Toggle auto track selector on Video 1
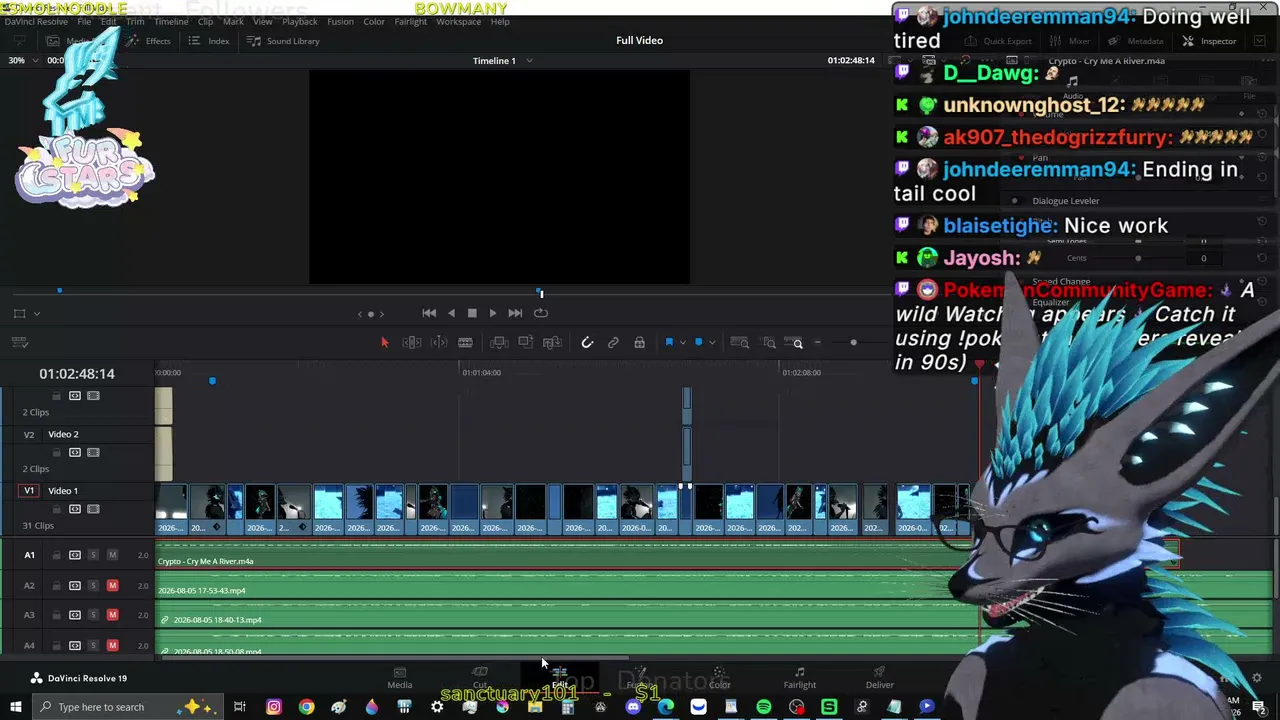 tap(75, 509)
